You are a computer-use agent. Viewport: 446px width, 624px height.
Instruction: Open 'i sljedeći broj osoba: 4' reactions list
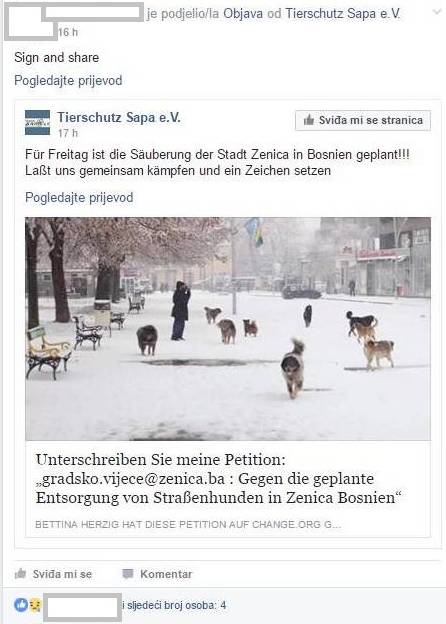(174, 605)
